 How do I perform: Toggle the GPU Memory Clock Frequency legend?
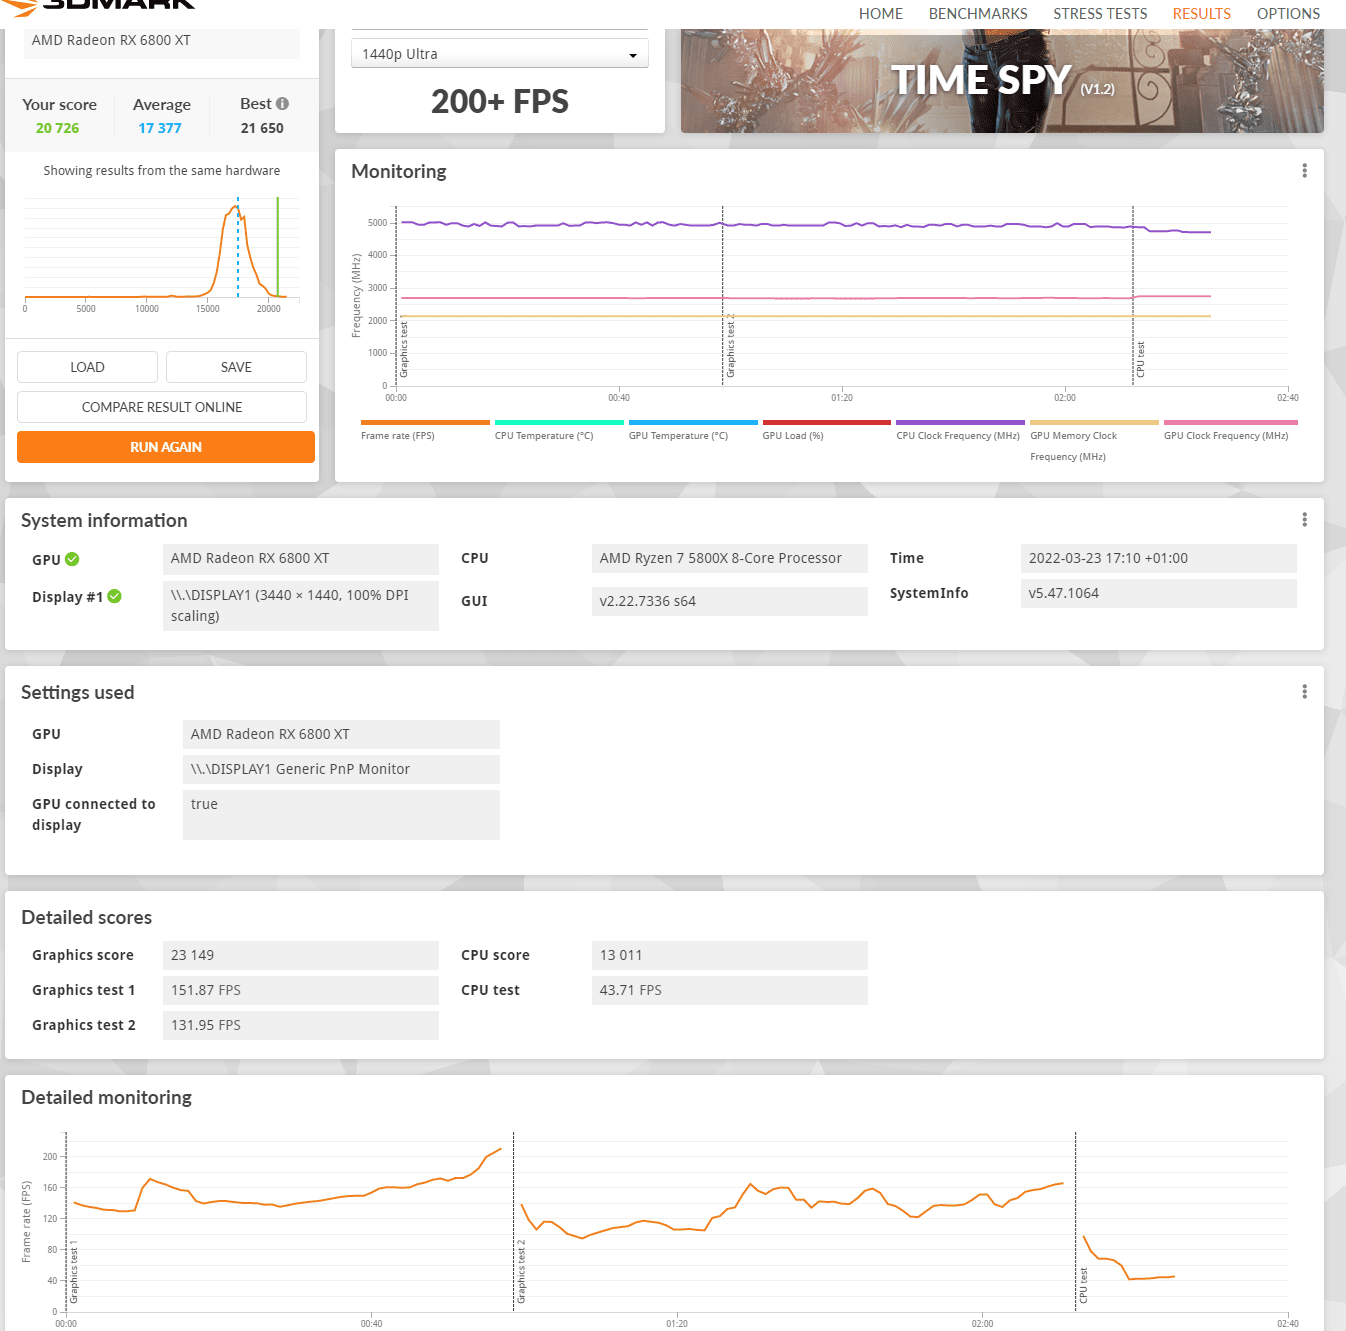point(1094,441)
